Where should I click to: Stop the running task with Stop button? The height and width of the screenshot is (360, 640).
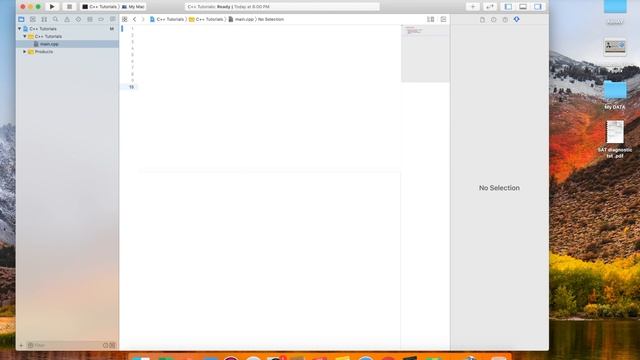(69, 7)
